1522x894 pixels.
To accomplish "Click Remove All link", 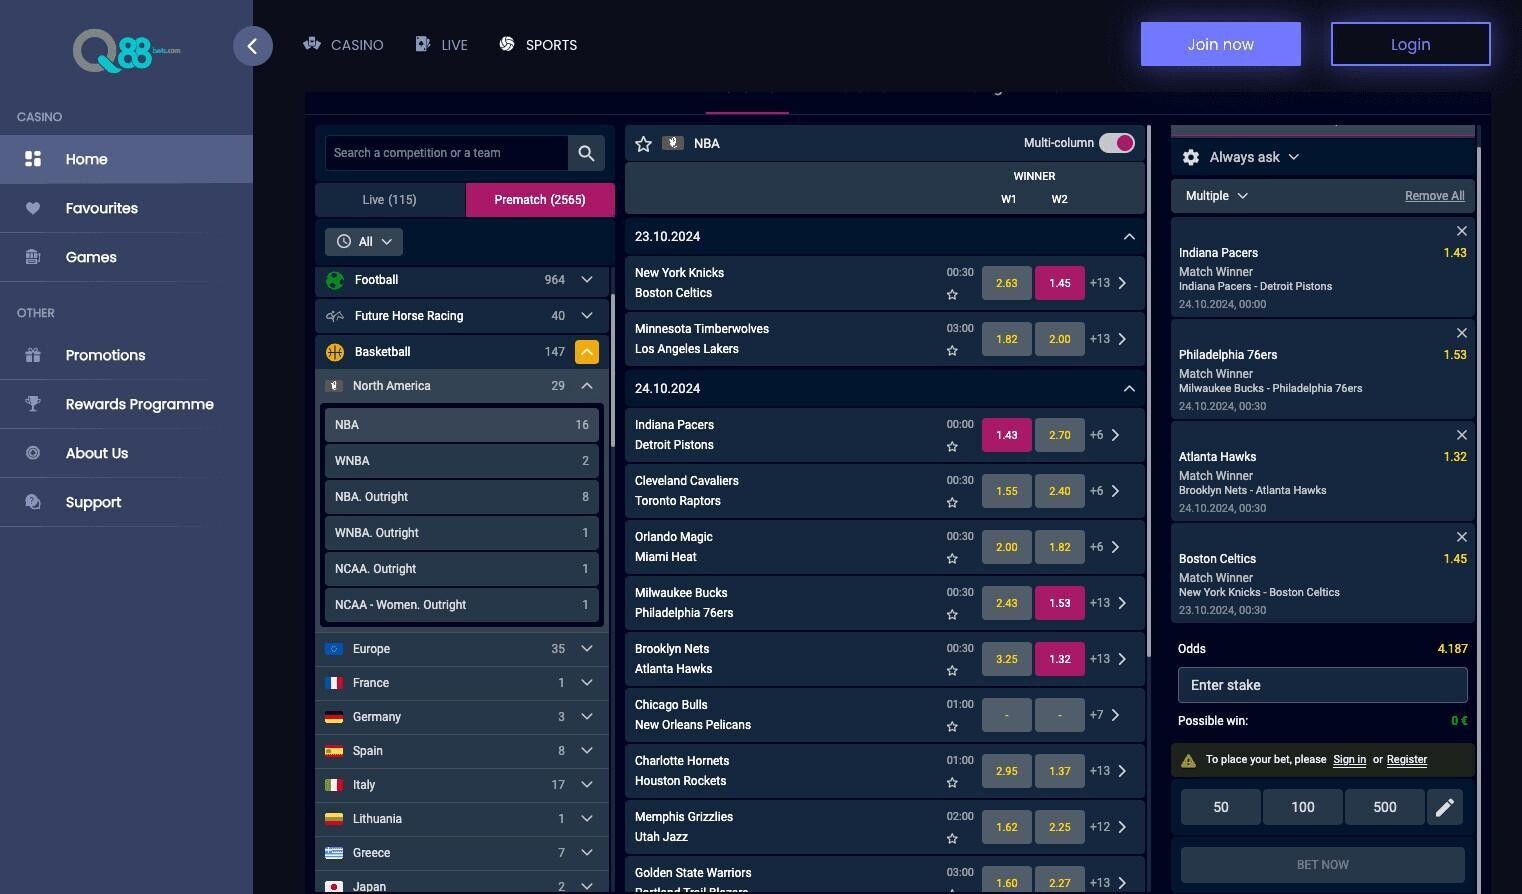I will click(x=1435, y=196).
